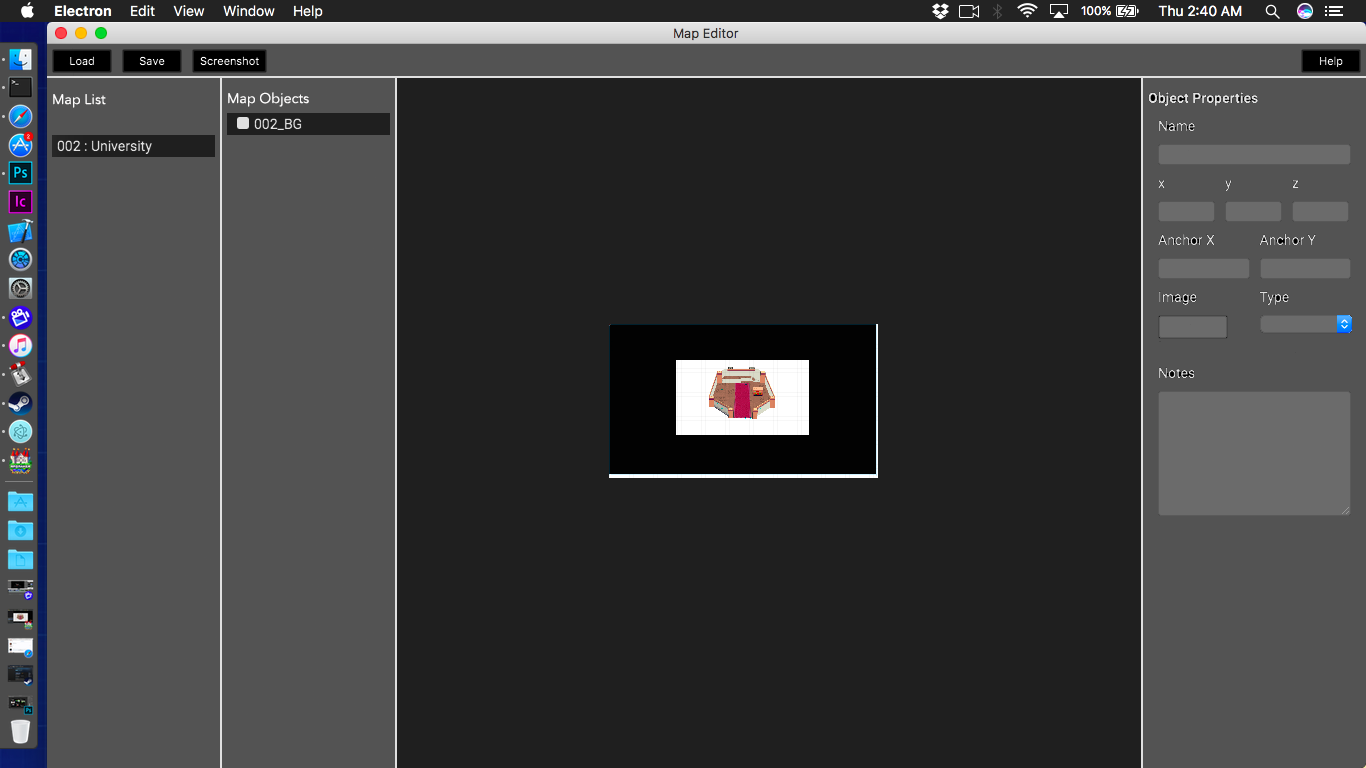Screen dimensions: 1366x768
Task: Launch Xcode from the dock
Action: pos(20,231)
